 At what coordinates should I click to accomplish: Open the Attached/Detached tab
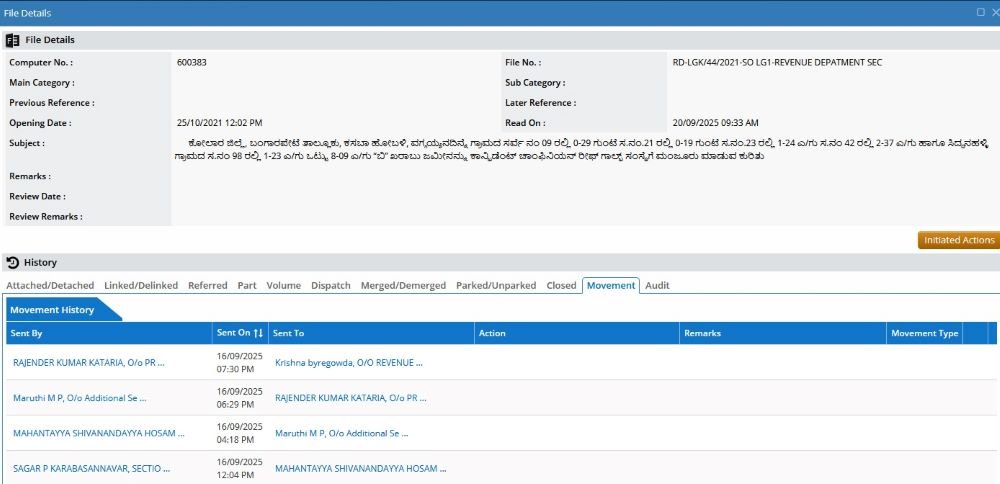(50, 285)
